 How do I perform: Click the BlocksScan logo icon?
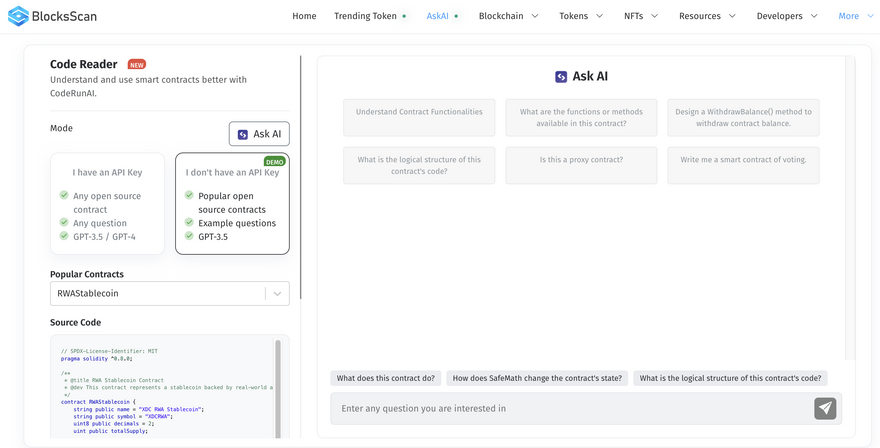click(x=17, y=17)
